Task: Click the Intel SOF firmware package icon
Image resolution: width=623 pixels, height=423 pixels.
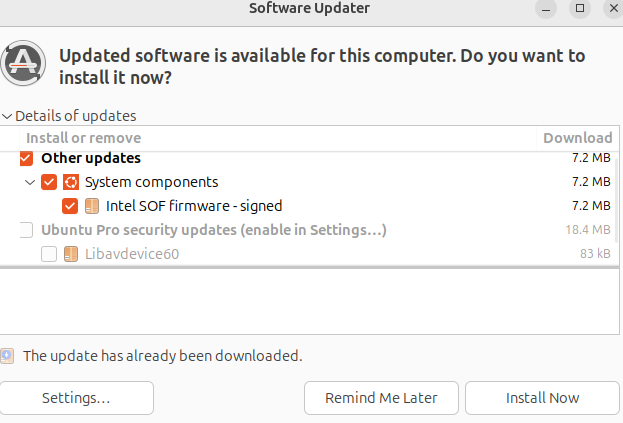Action: (x=92, y=206)
